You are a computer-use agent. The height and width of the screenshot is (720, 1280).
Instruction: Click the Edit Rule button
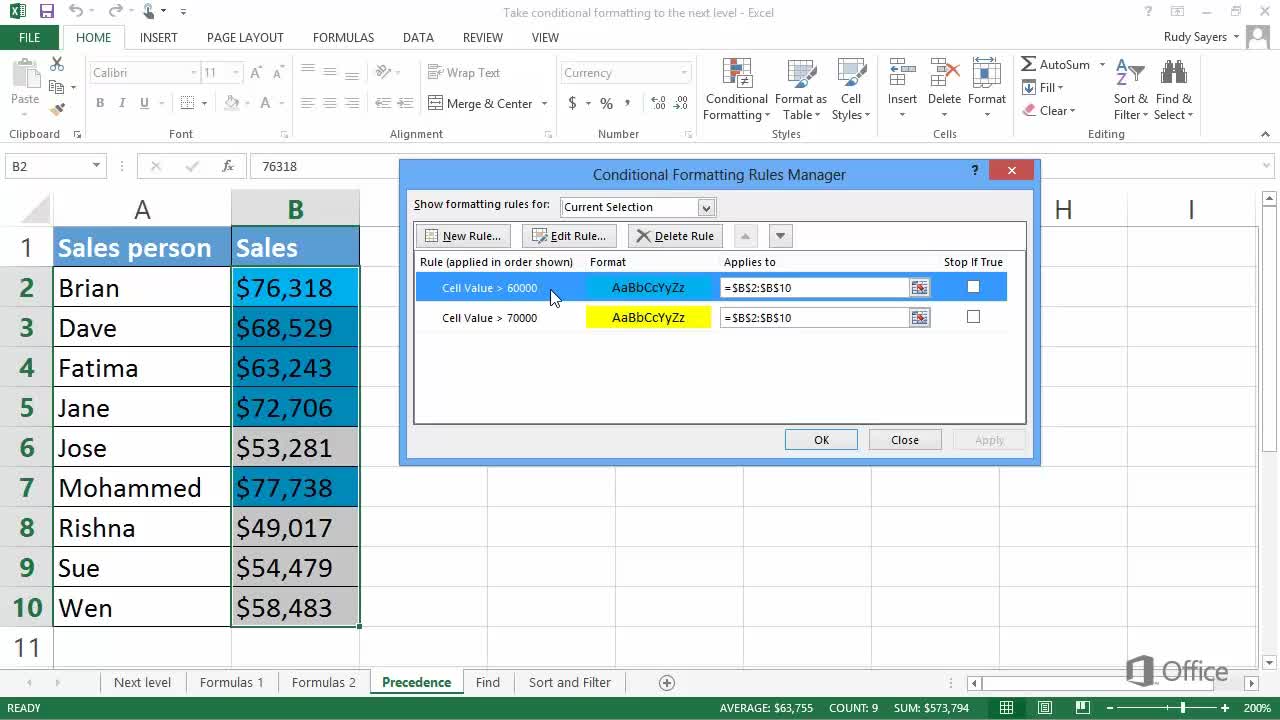tap(569, 236)
